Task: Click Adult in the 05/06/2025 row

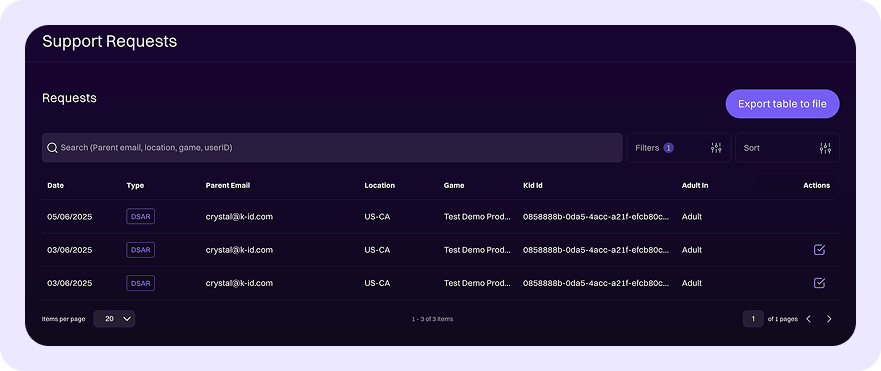Action: 692,216
